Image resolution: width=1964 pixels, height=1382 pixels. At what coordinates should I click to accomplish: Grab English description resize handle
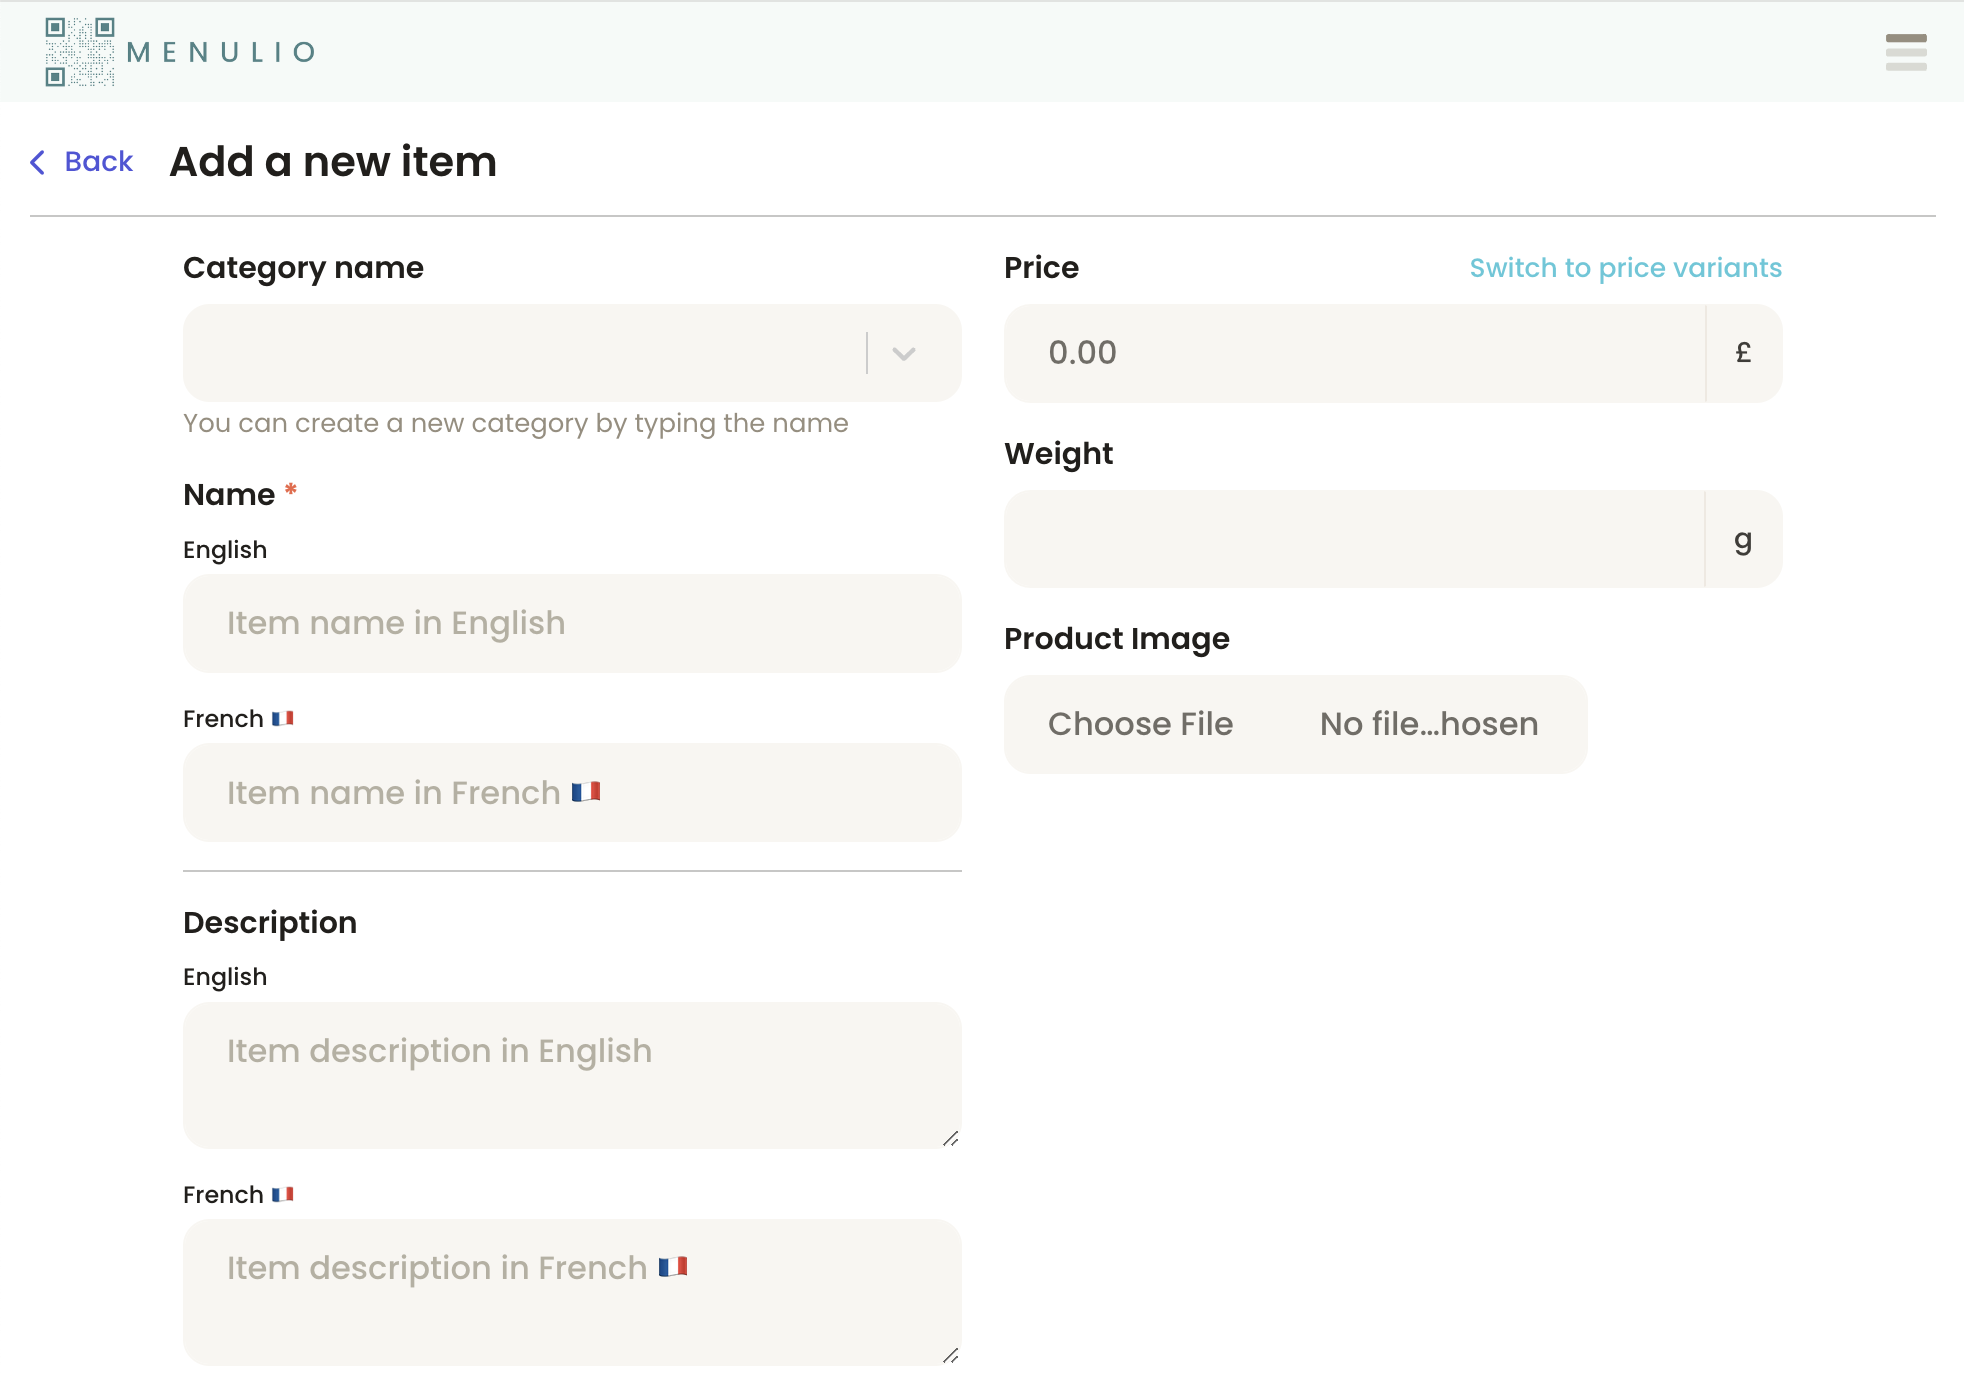[950, 1138]
